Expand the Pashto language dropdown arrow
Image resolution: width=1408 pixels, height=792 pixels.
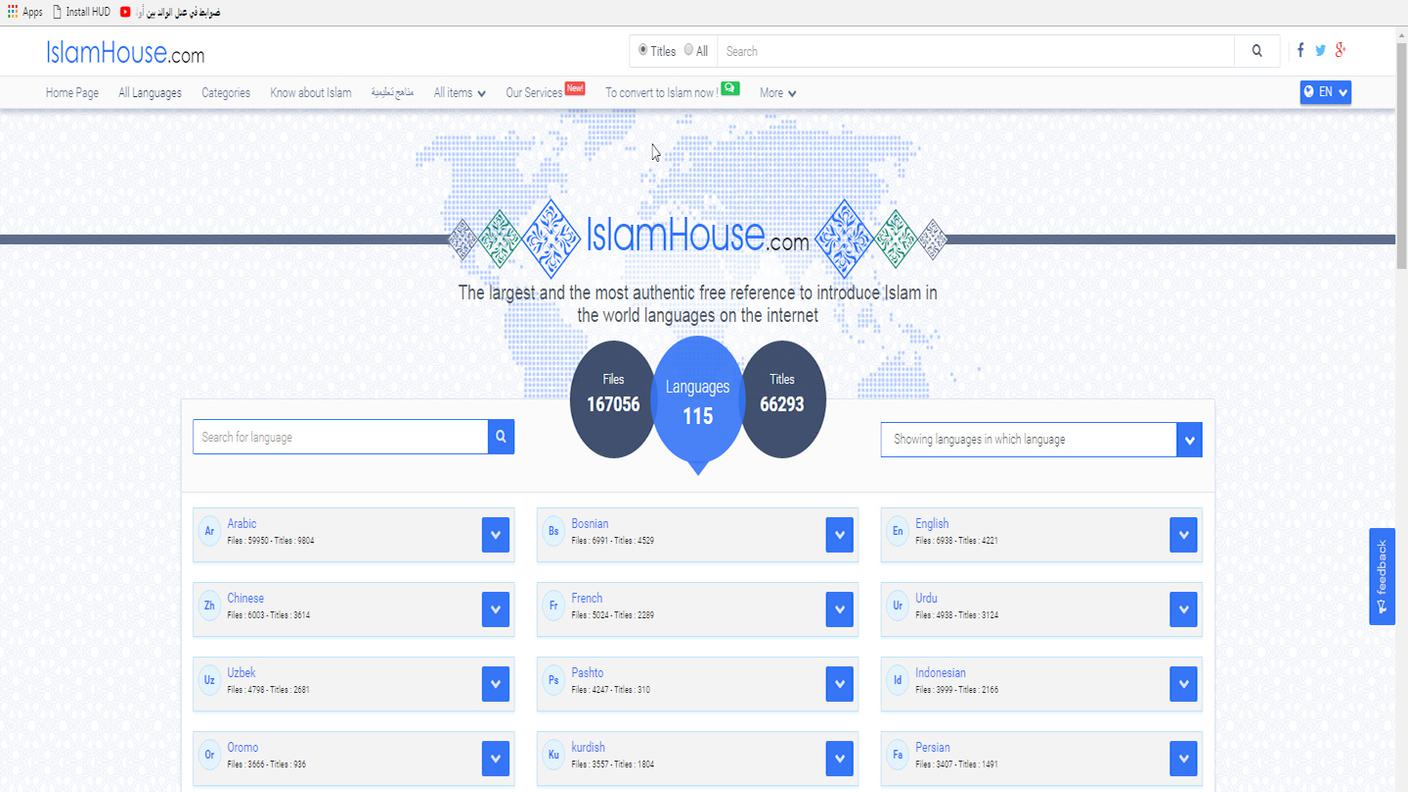click(x=839, y=684)
